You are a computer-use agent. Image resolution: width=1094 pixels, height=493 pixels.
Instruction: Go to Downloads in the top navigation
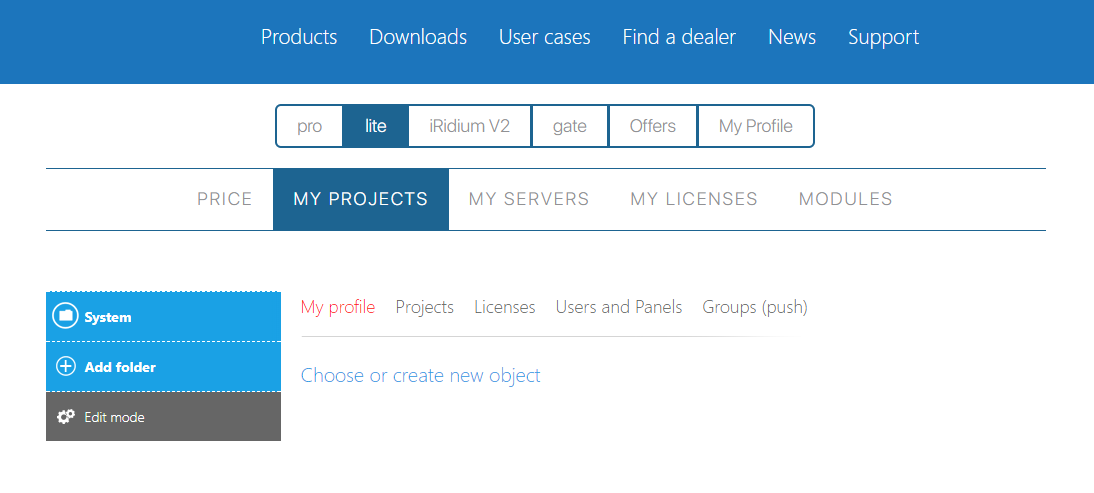coord(418,37)
